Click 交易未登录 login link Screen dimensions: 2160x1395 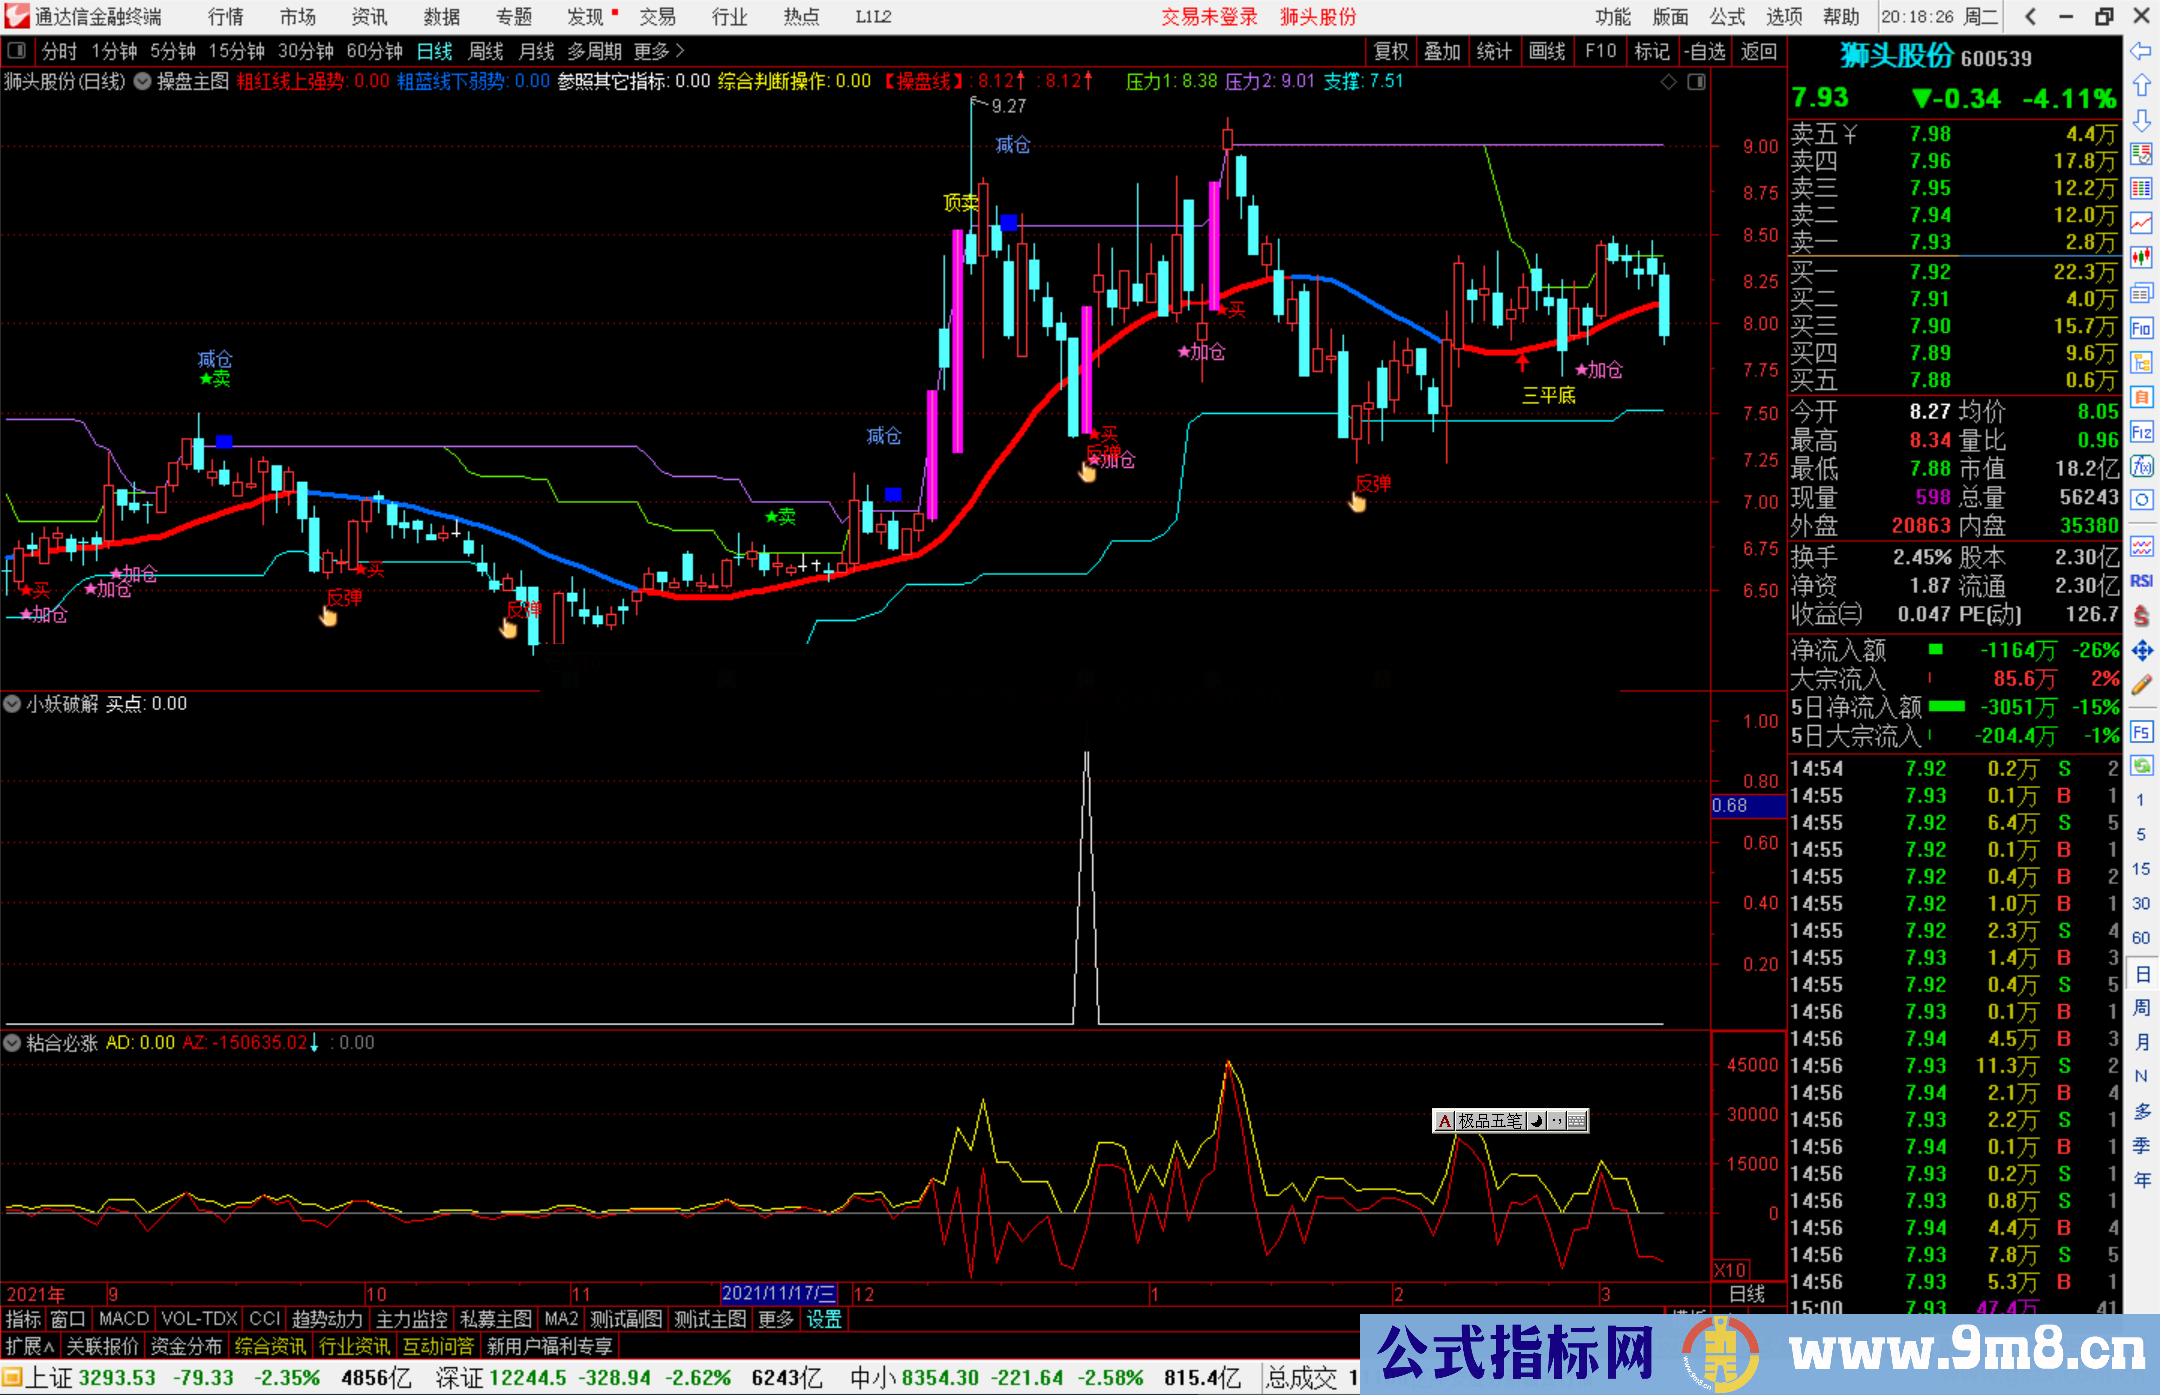click(x=1208, y=17)
